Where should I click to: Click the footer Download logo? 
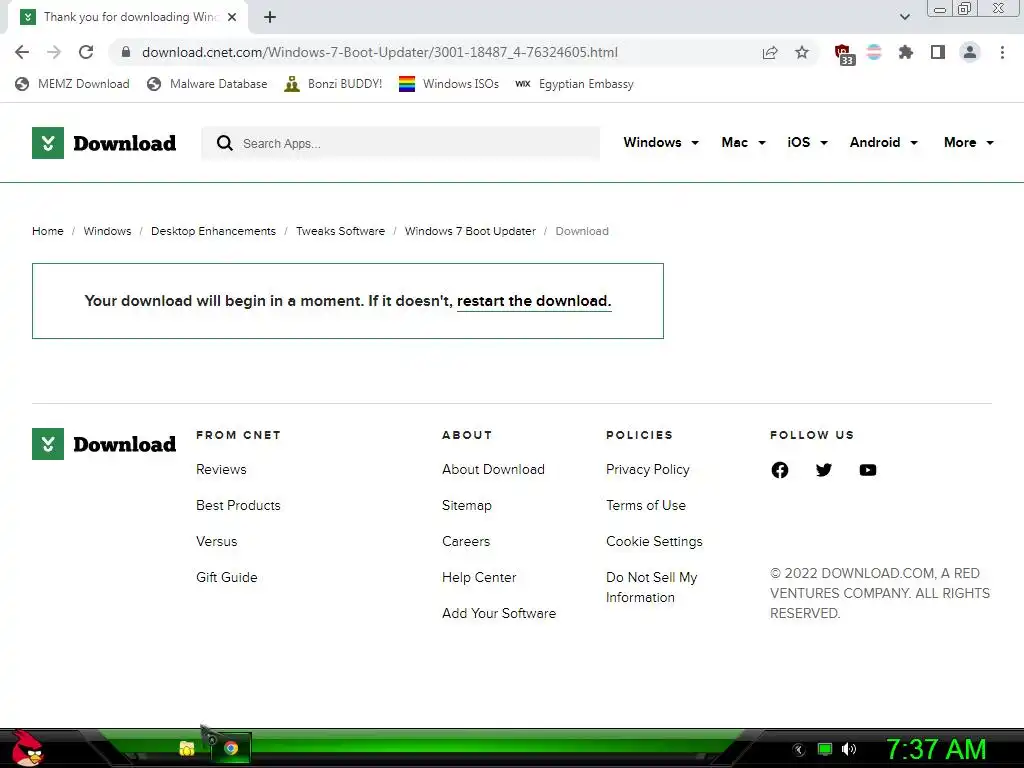tap(104, 444)
